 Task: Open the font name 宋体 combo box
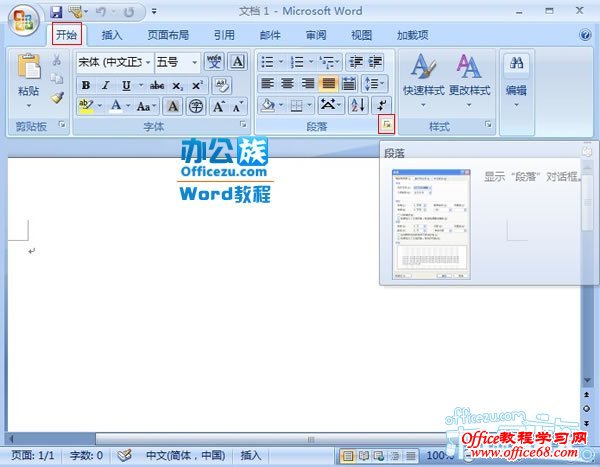(x=115, y=62)
